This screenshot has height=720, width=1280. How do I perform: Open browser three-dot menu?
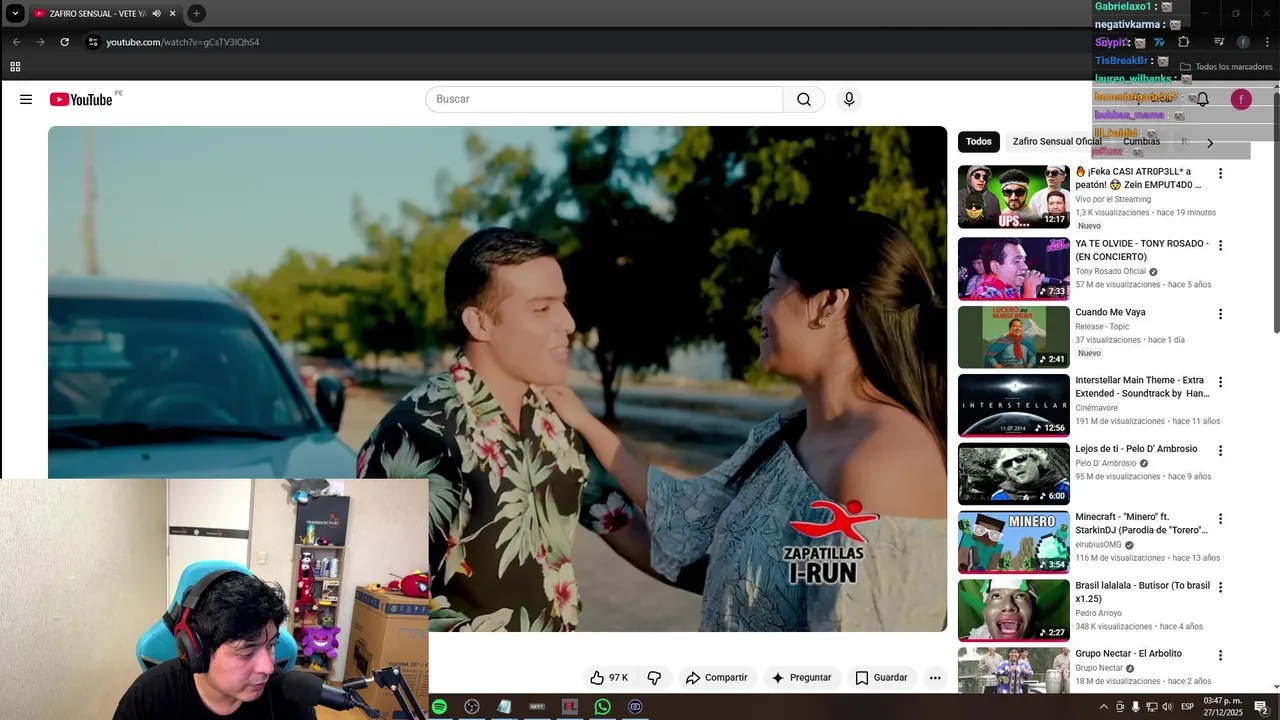(1268, 42)
